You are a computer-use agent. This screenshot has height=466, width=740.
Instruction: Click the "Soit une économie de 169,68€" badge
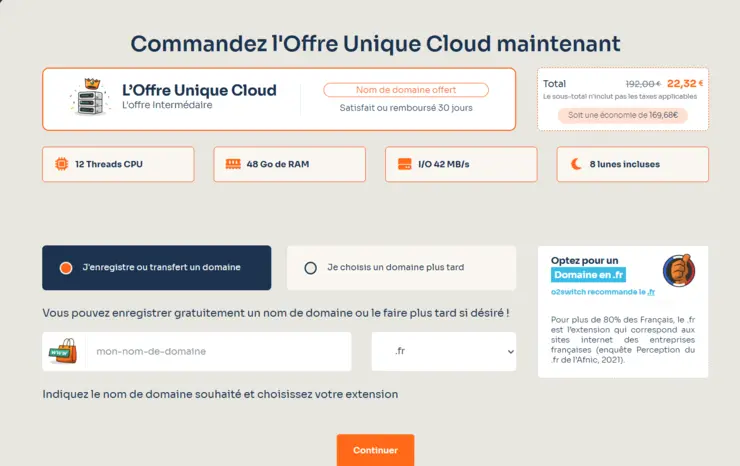[x=622, y=115]
